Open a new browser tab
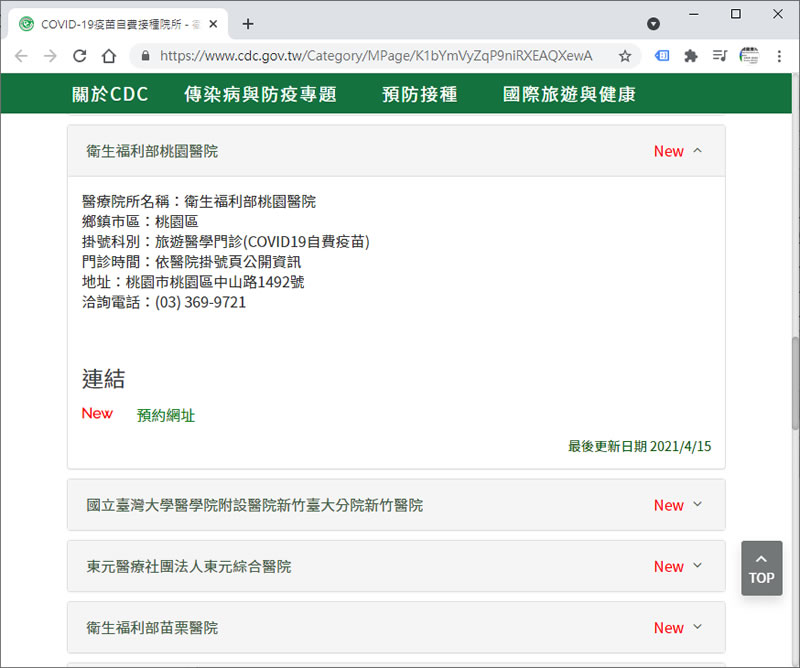Screen dimensions: 800x668 [248, 24]
